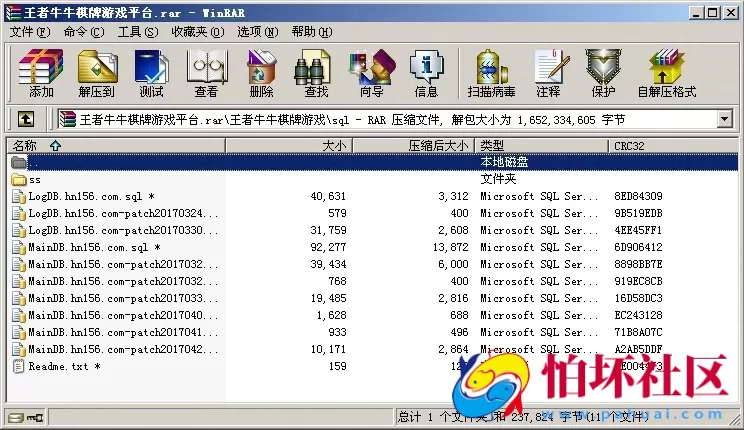Go up one folder level button
The width and height of the screenshot is (744, 430).
(x=27, y=119)
